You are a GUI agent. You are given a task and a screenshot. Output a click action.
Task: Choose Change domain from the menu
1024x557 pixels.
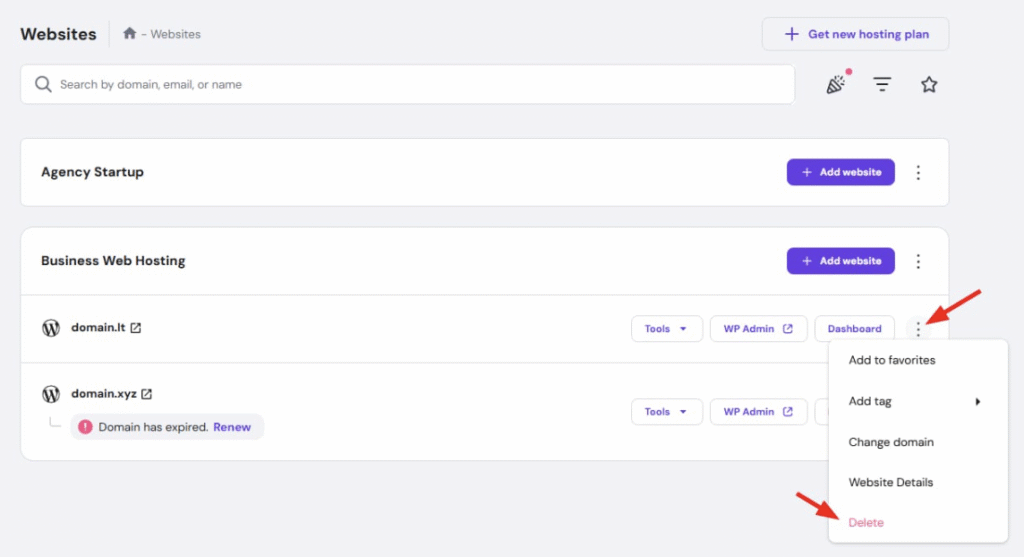891,442
